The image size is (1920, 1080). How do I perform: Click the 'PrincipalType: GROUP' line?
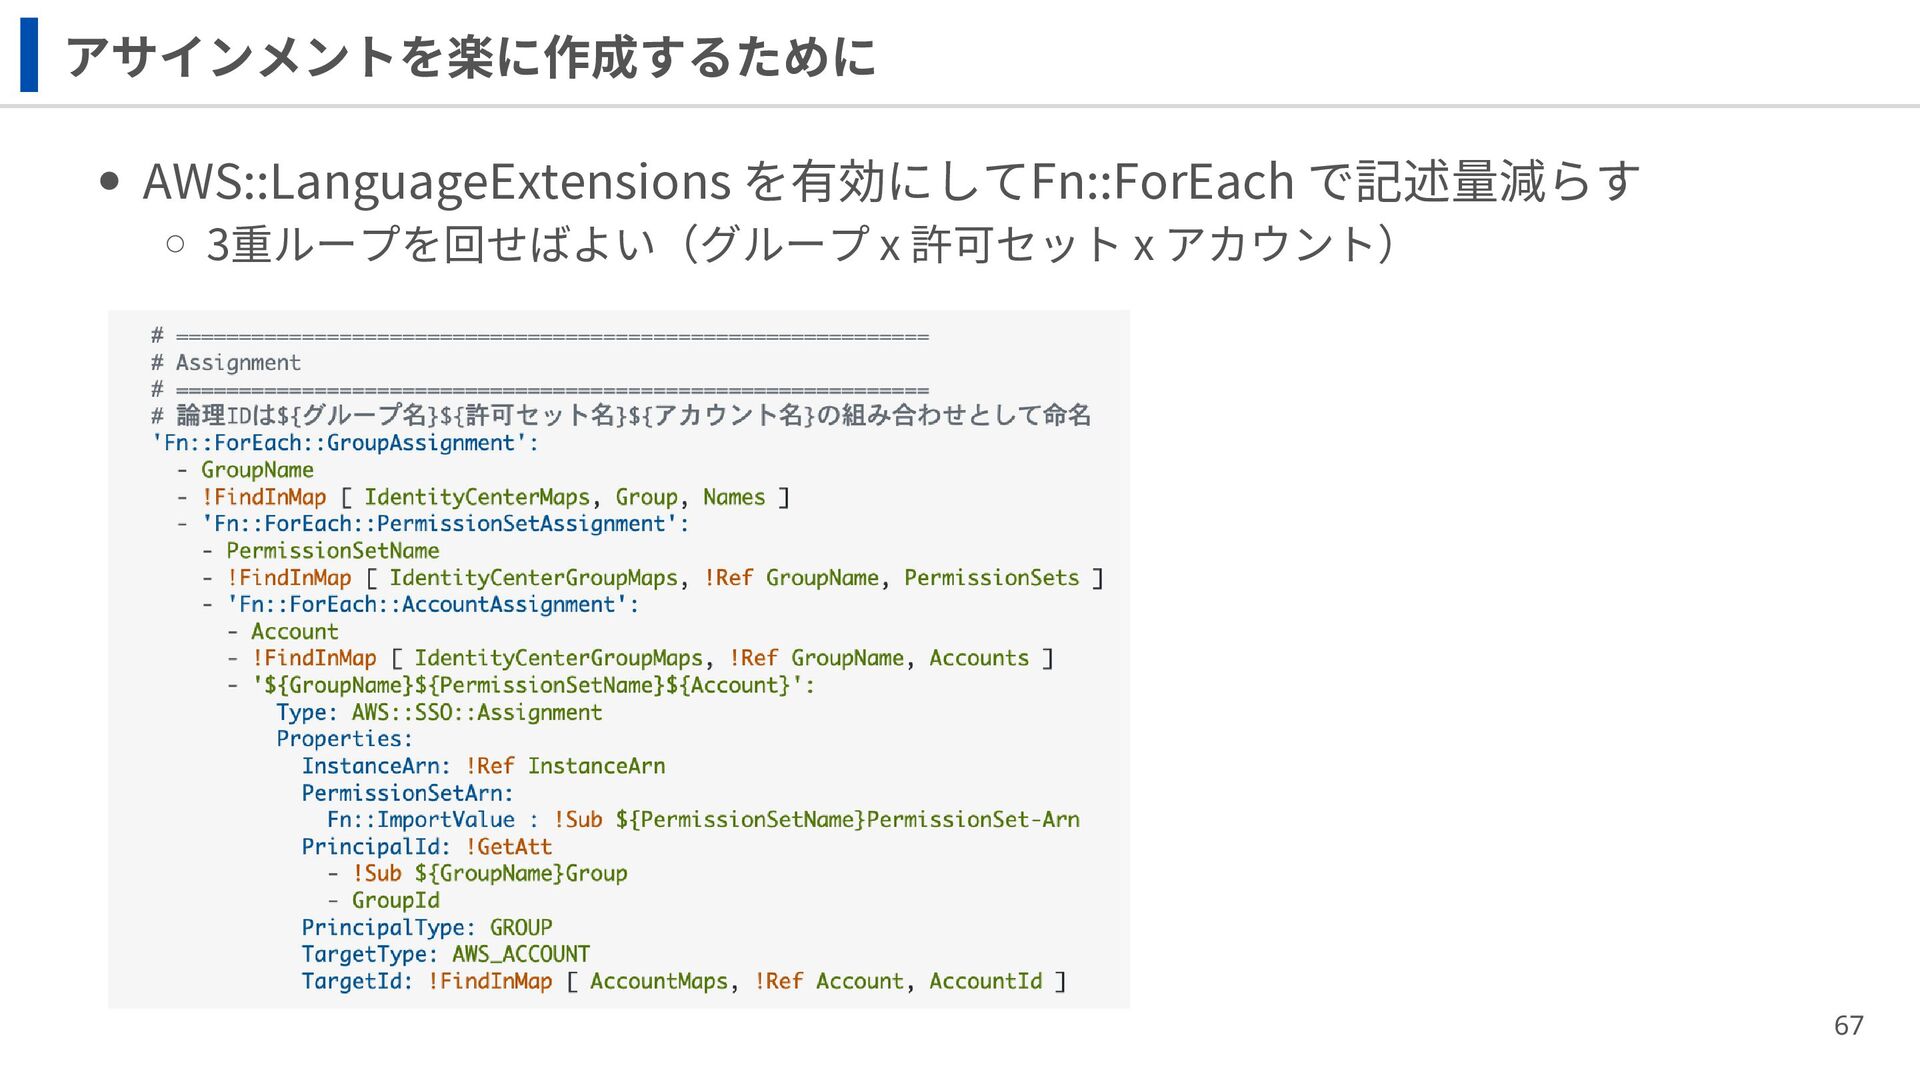coord(426,928)
